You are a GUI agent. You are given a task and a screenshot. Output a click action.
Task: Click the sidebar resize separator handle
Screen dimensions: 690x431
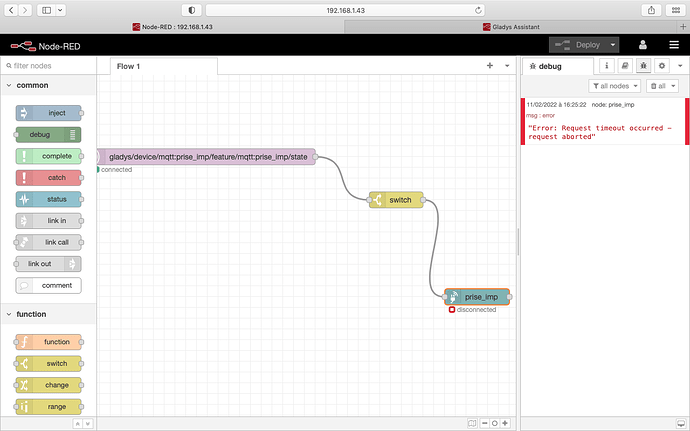click(518, 241)
